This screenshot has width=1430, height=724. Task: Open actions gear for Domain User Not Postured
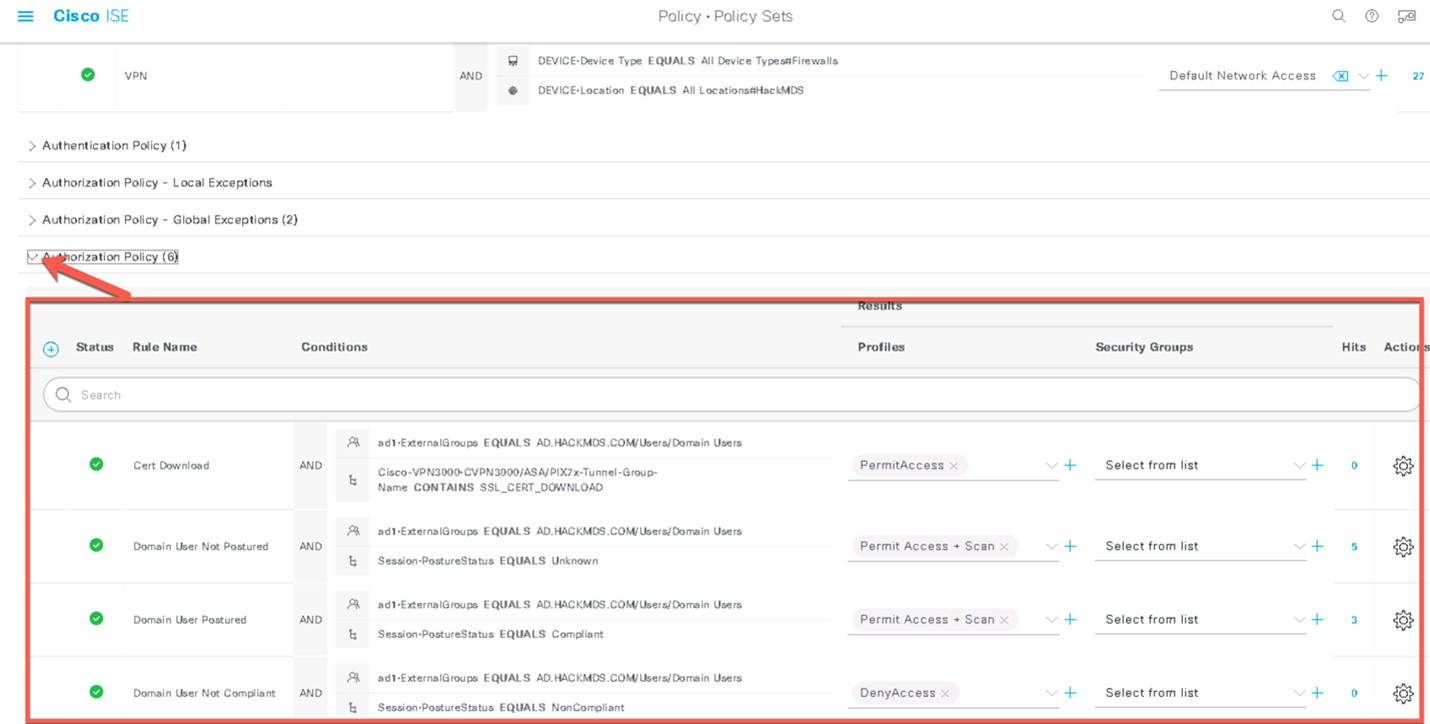(x=1403, y=547)
